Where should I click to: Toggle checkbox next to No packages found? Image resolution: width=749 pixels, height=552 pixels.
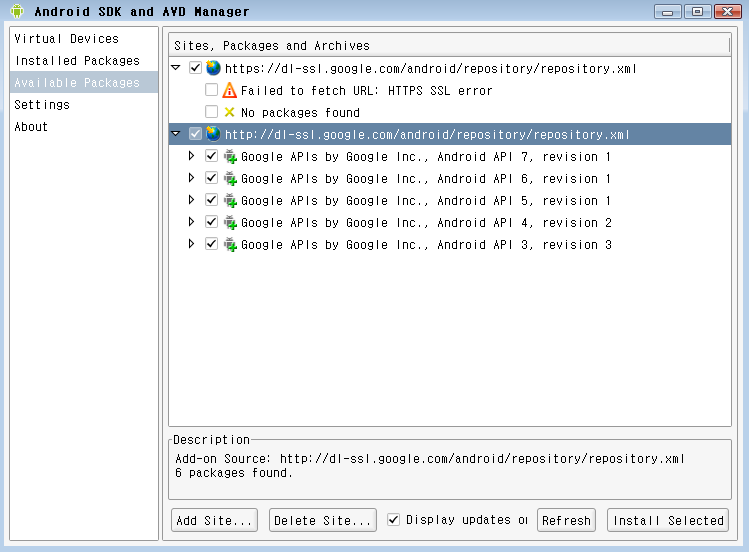pyautogui.click(x=211, y=112)
